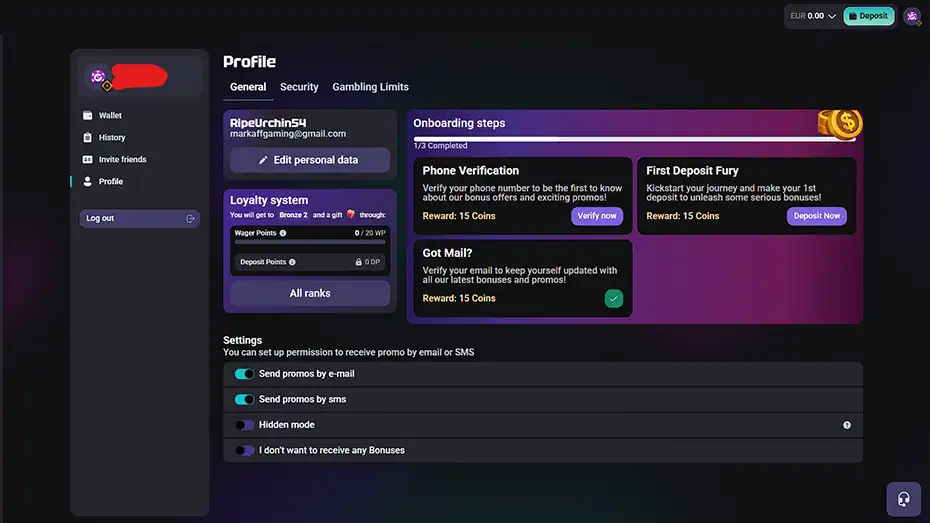Click Verify now for phone
This screenshot has width=930, height=523.
pyautogui.click(x=597, y=216)
